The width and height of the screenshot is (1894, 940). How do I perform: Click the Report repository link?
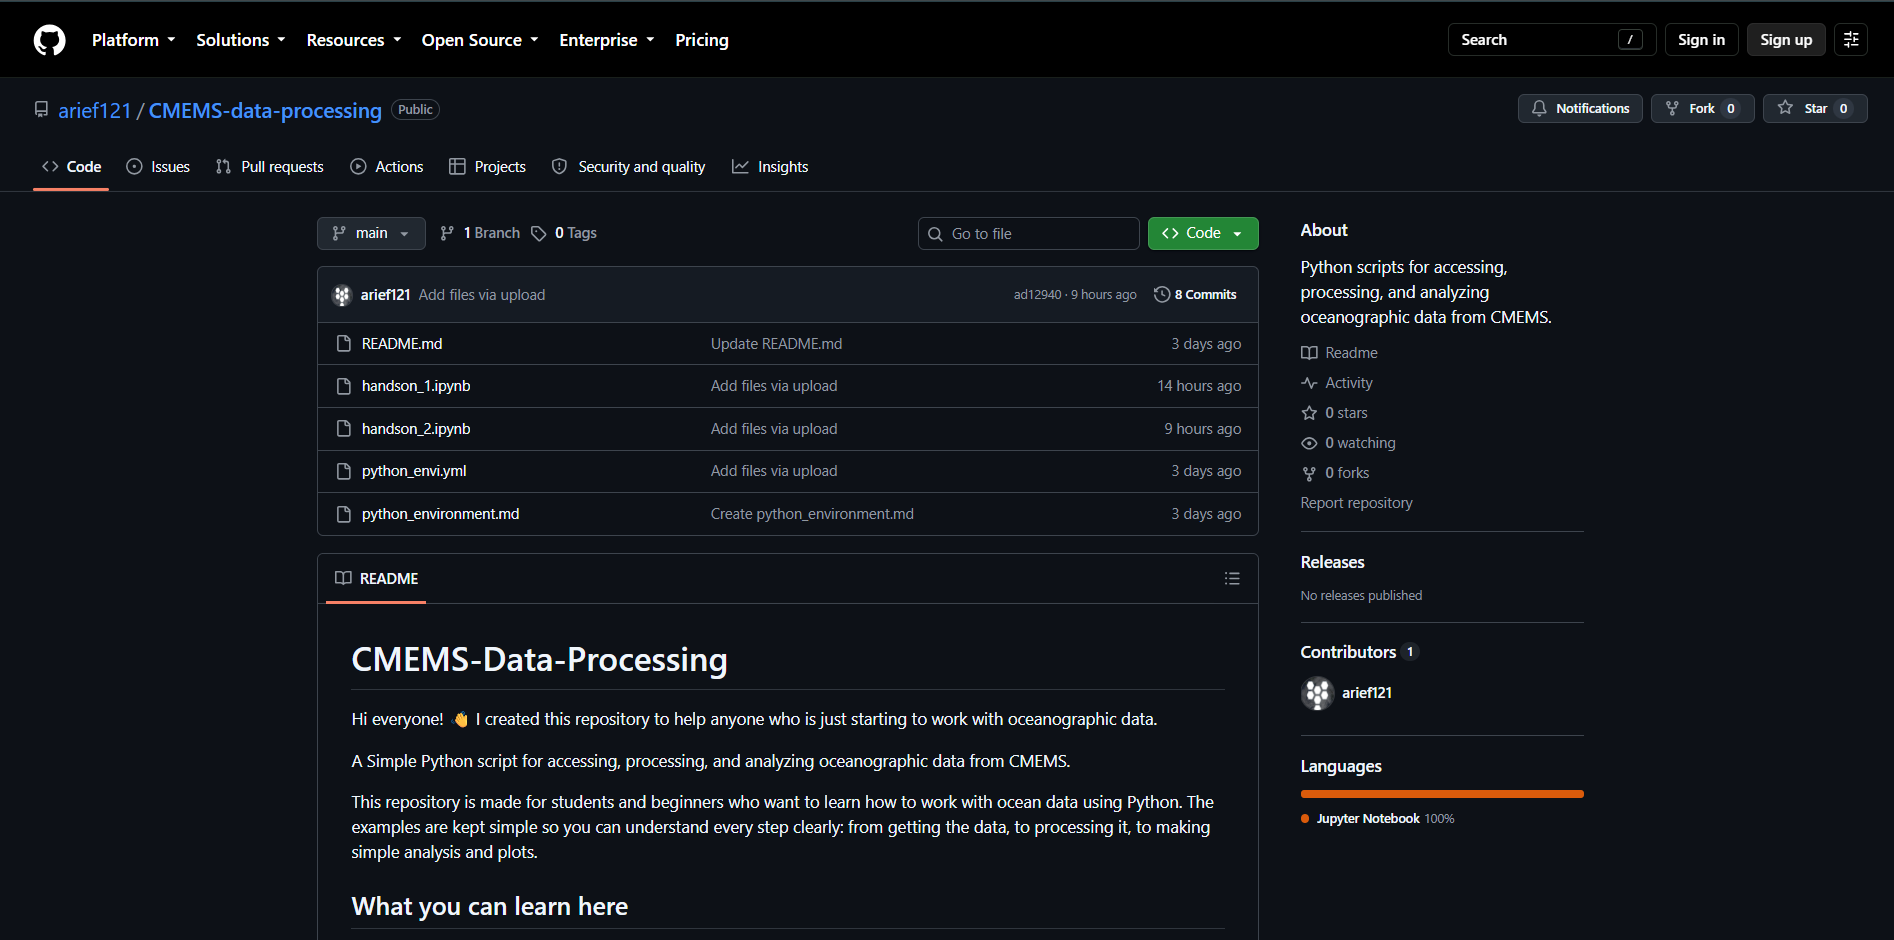pos(1357,503)
